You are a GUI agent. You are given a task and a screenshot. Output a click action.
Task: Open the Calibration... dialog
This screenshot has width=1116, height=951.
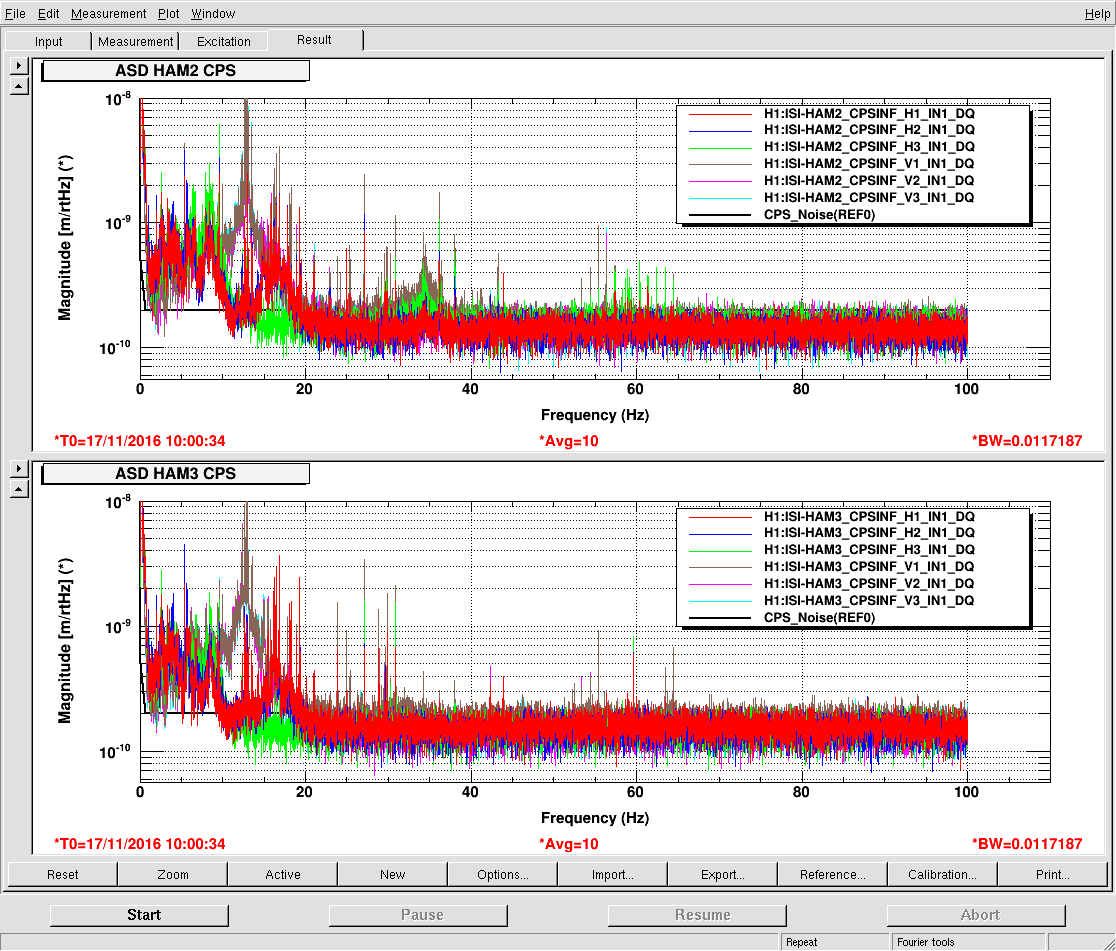coord(942,874)
